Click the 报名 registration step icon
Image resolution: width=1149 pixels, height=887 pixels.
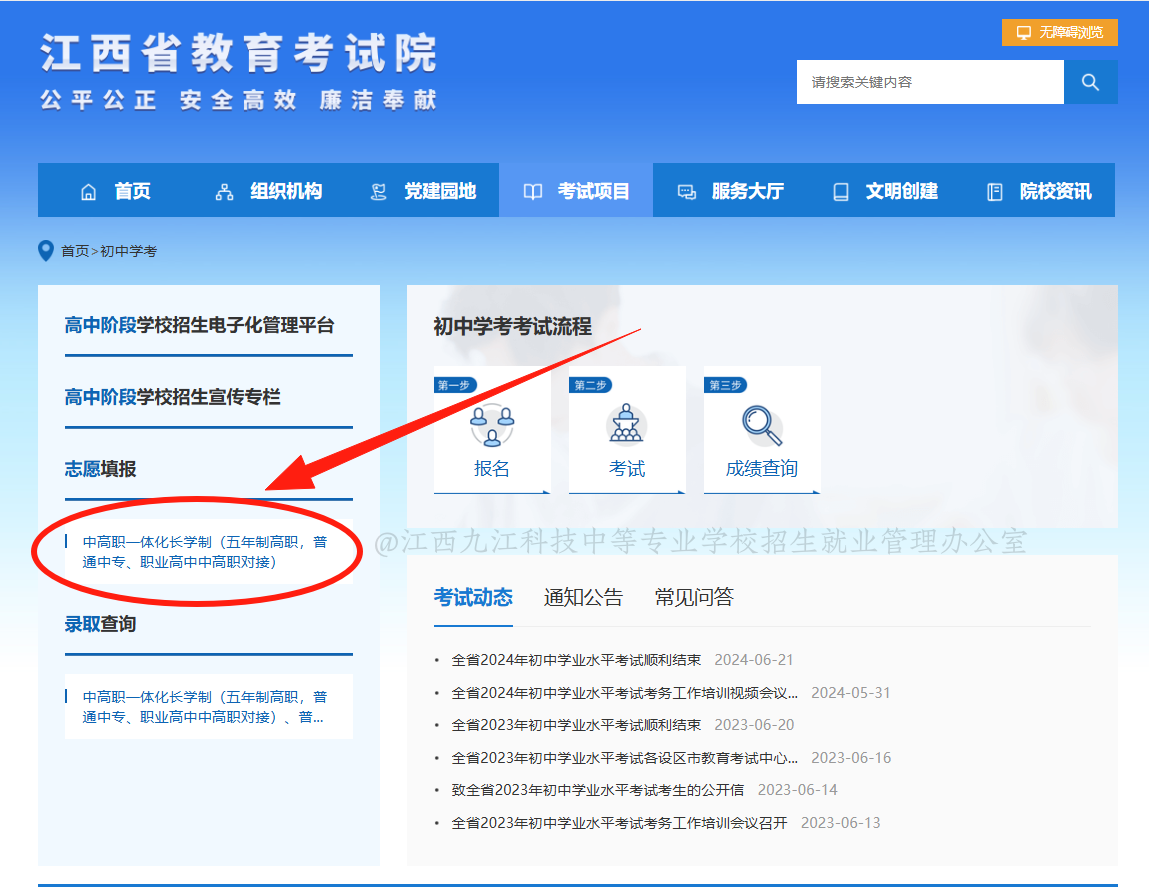(491, 426)
